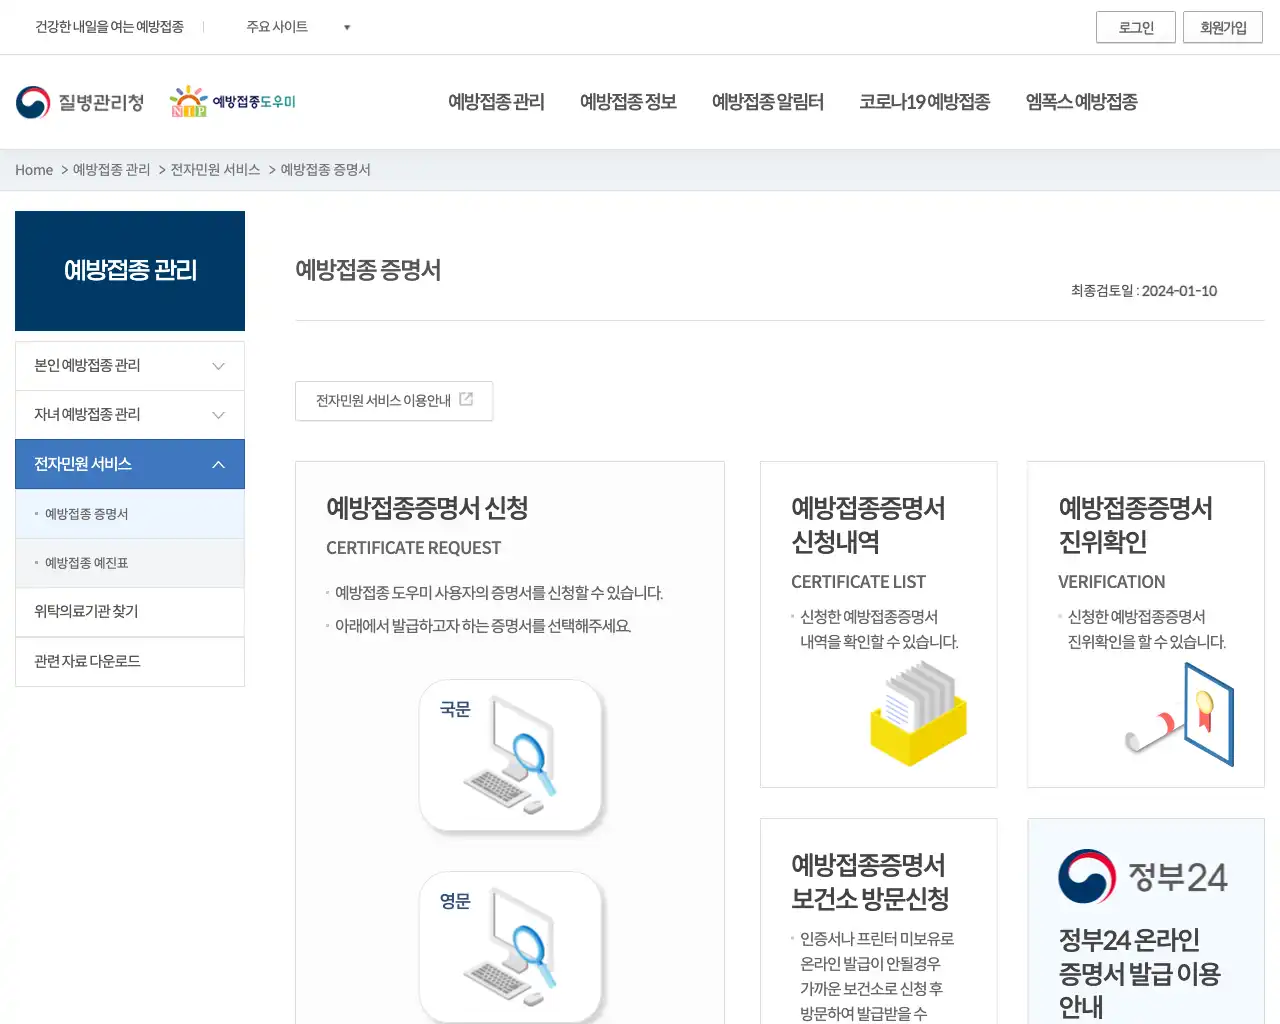Select 예방접종 예진표 in the sidebar
Image resolution: width=1280 pixels, height=1024 pixels.
pos(86,562)
